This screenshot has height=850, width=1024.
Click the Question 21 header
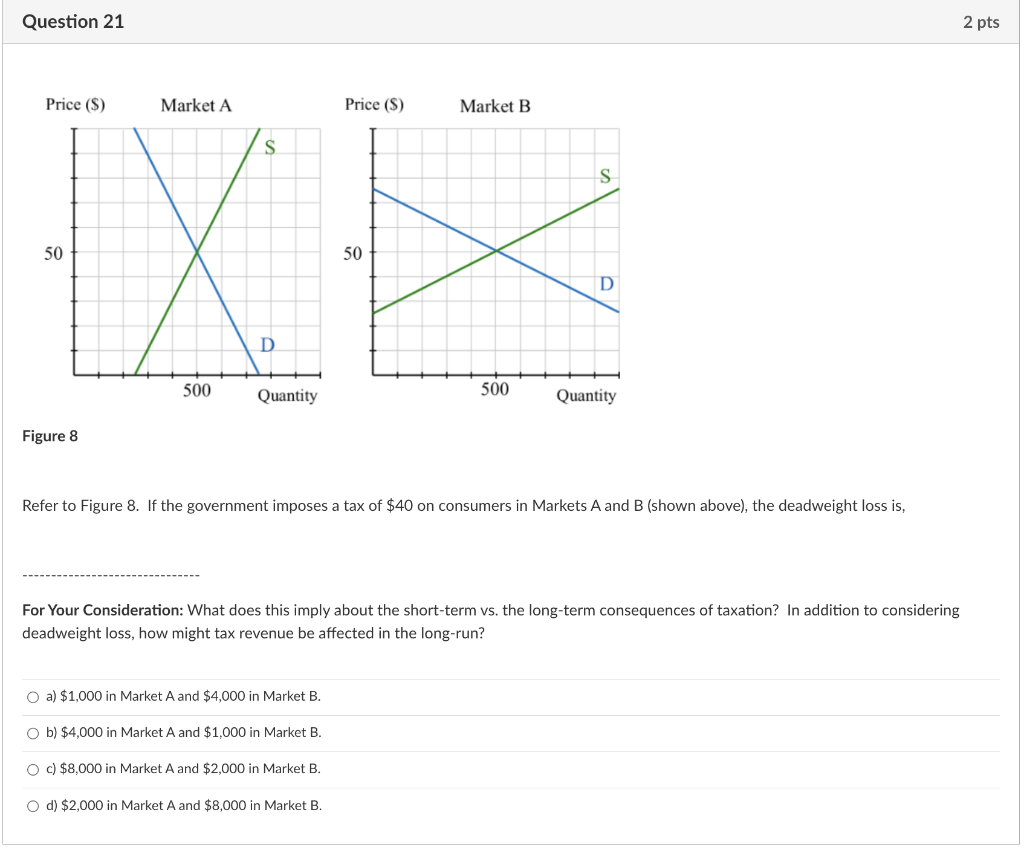[x=73, y=21]
